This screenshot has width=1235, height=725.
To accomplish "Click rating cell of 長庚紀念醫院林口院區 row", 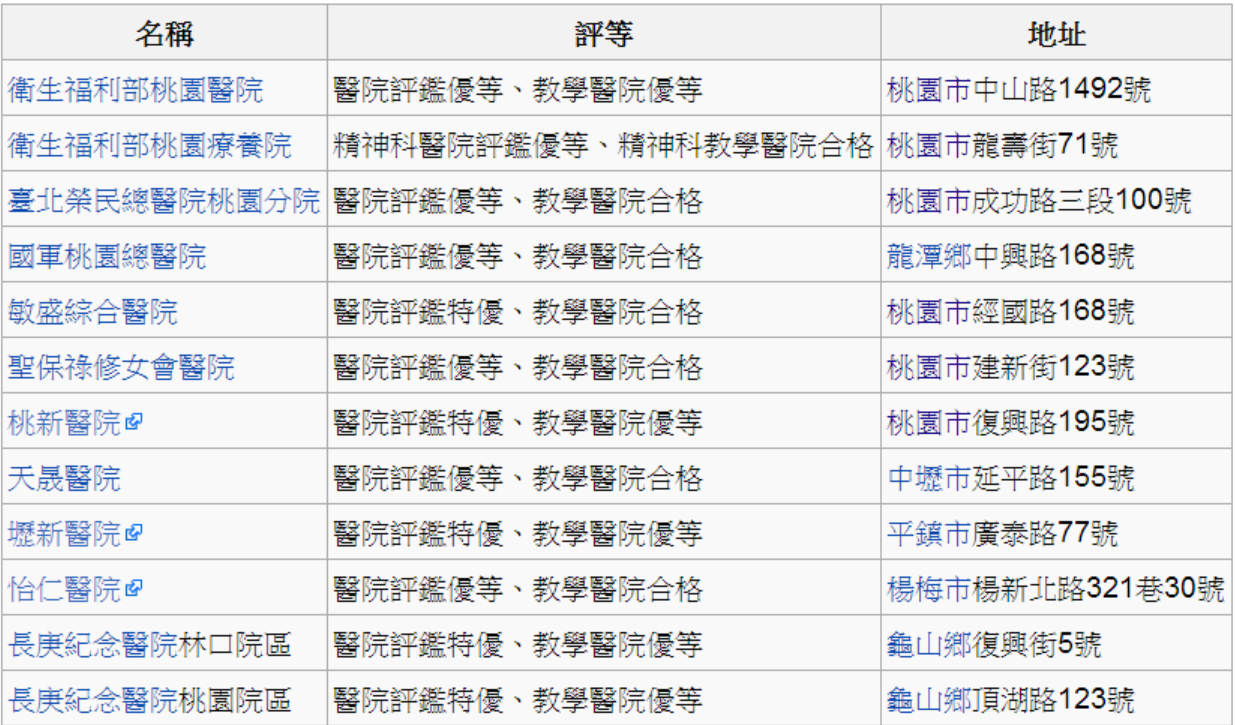I will [604, 645].
